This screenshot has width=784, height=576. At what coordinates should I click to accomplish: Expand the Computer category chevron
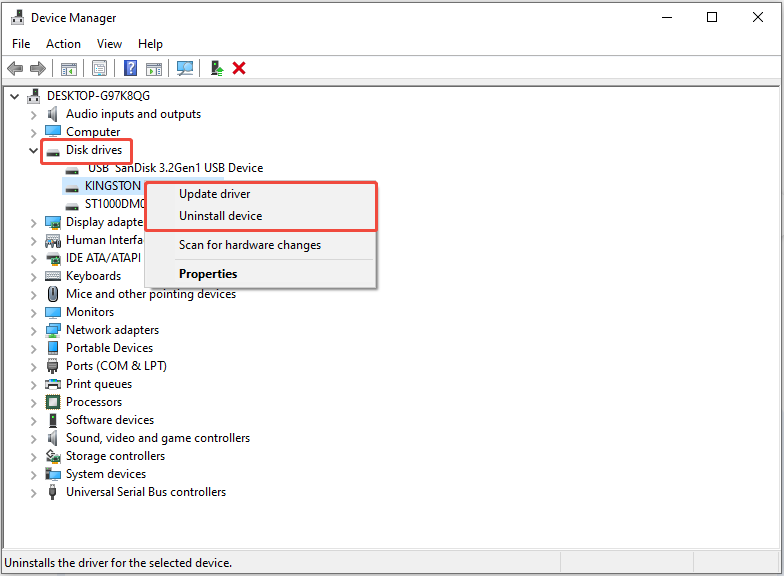(x=34, y=132)
